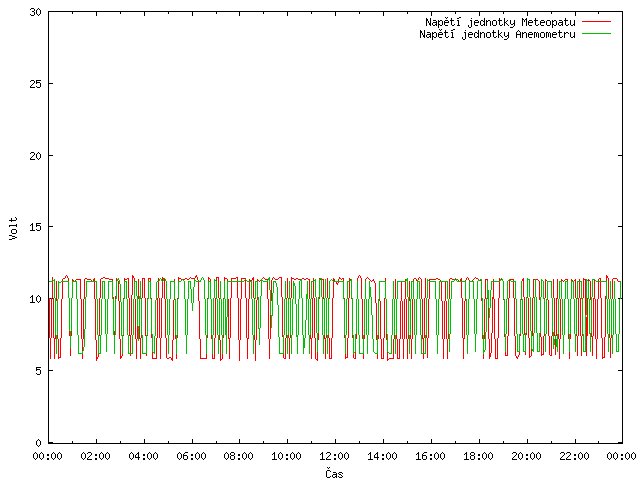Click the x-axis time label 08:00
This screenshot has height=480, width=640.
pos(238,456)
